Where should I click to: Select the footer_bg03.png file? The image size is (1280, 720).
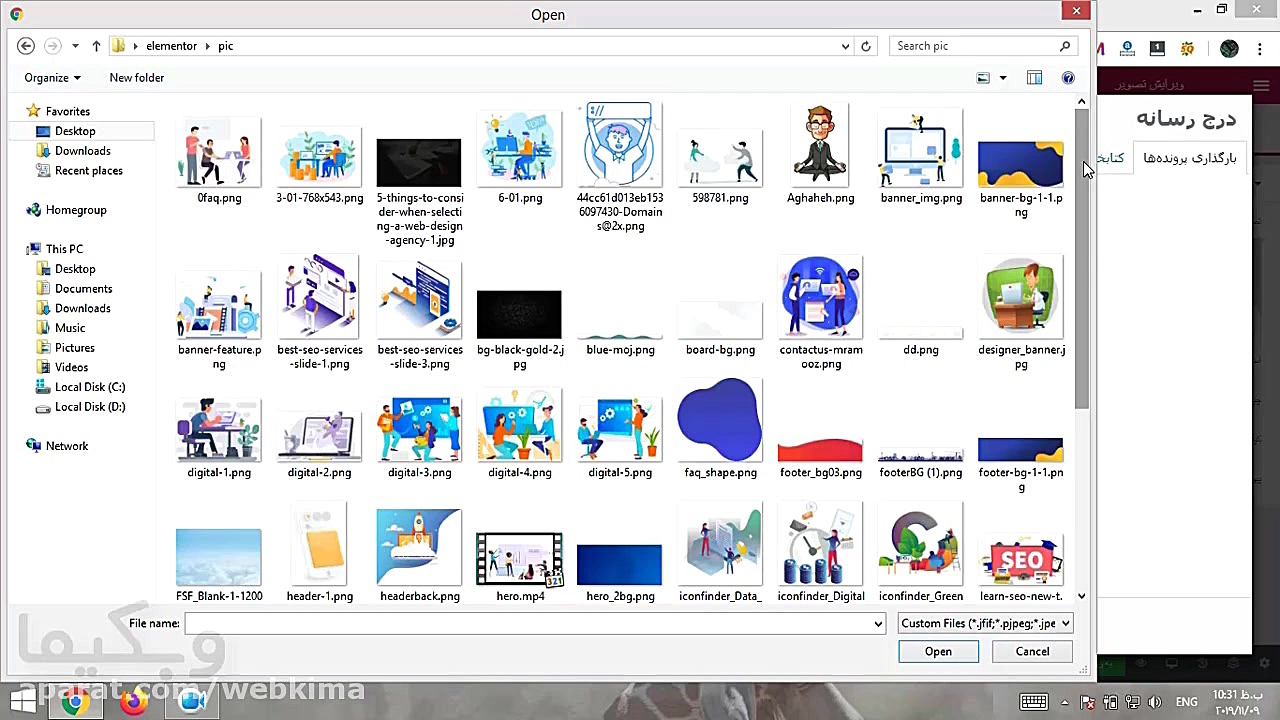(x=821, y=457)
